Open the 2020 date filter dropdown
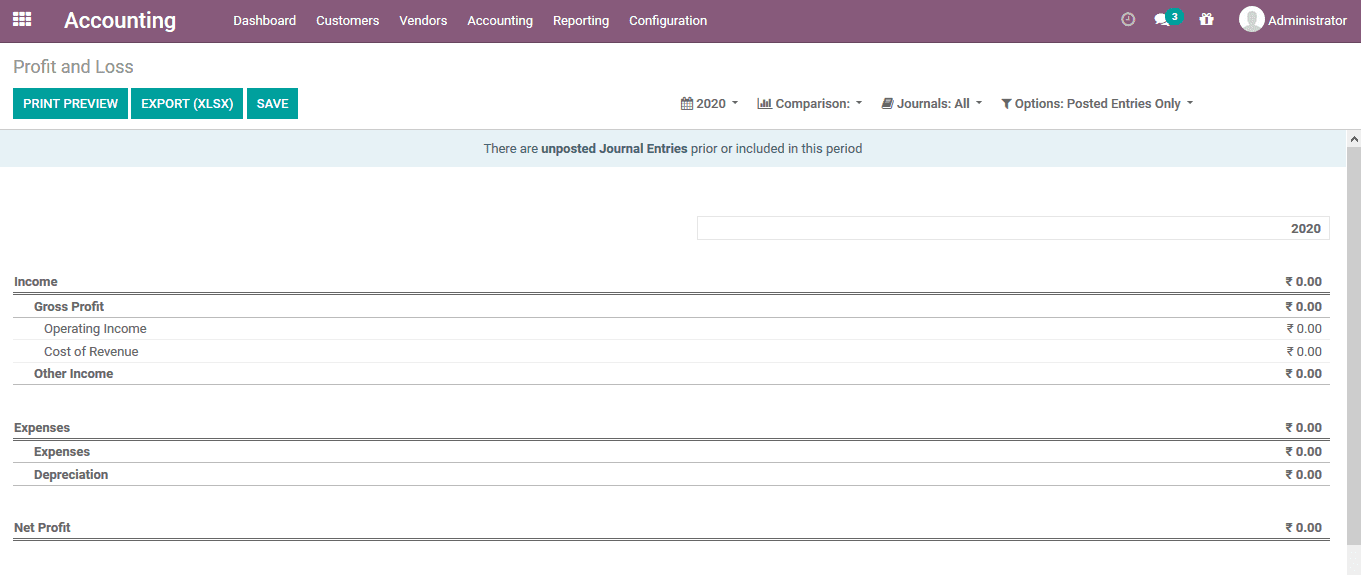This screenshot has height=575, width=1361. pyautogui.click(x=709, y=104)
